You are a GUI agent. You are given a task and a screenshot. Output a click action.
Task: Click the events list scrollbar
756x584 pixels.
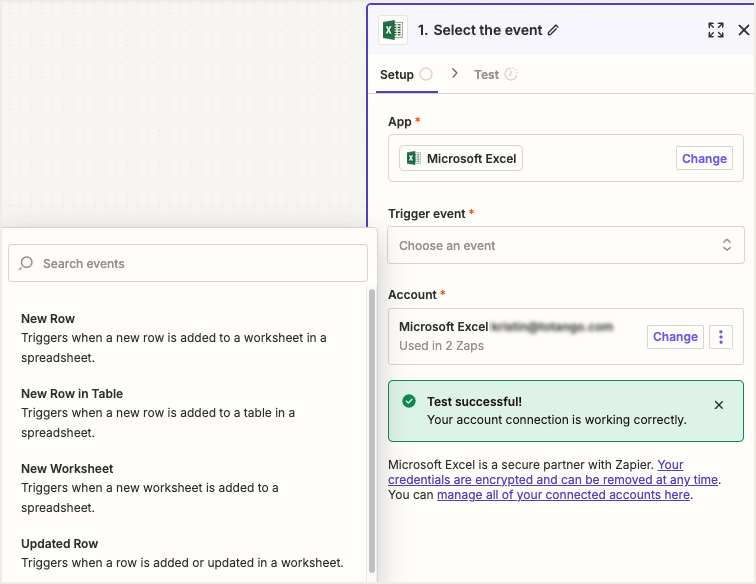click(x=372, y=430)
